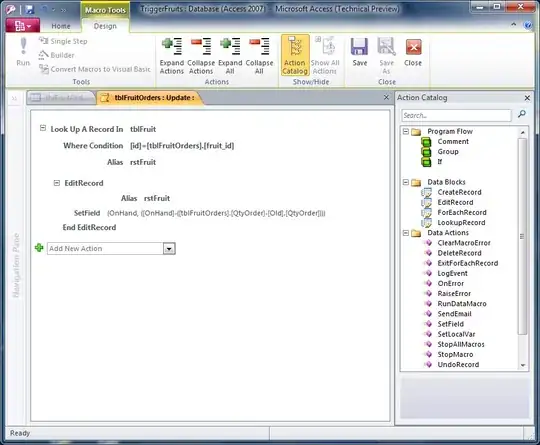Image resolution: width=540 pixels, height=445 pixels.
Task: Collapse the Look Up A Record block
Action: click(x=43, y=128)
